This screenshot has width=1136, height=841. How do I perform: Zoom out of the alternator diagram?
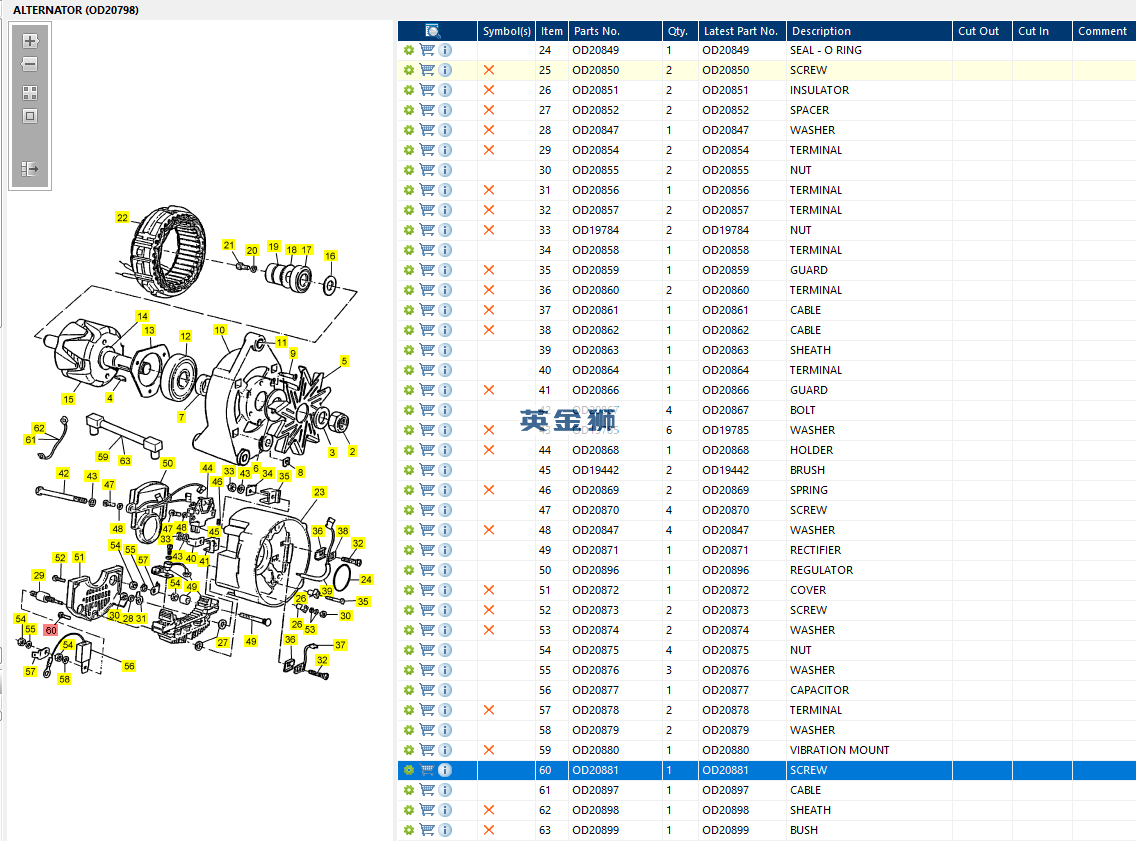coord(30,65)
